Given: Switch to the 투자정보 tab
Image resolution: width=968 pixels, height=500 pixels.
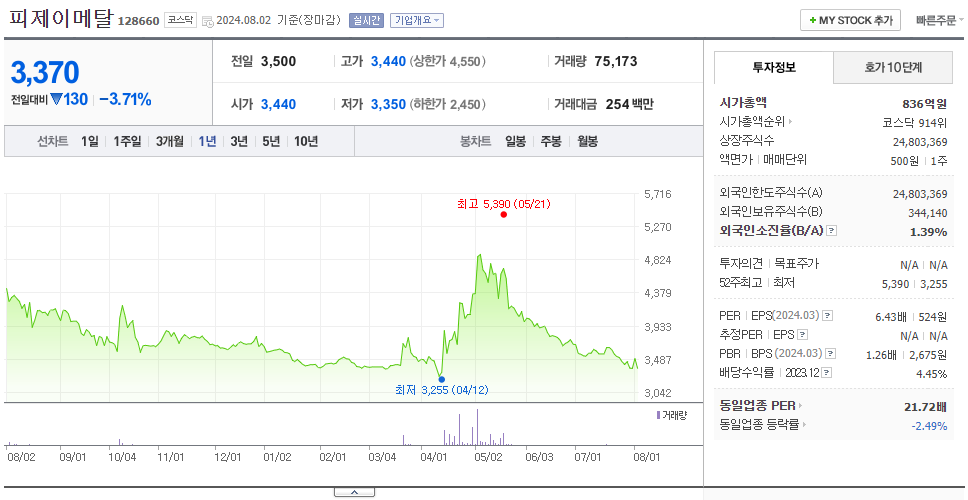Looking at the screenshot, I should [774, 67].
